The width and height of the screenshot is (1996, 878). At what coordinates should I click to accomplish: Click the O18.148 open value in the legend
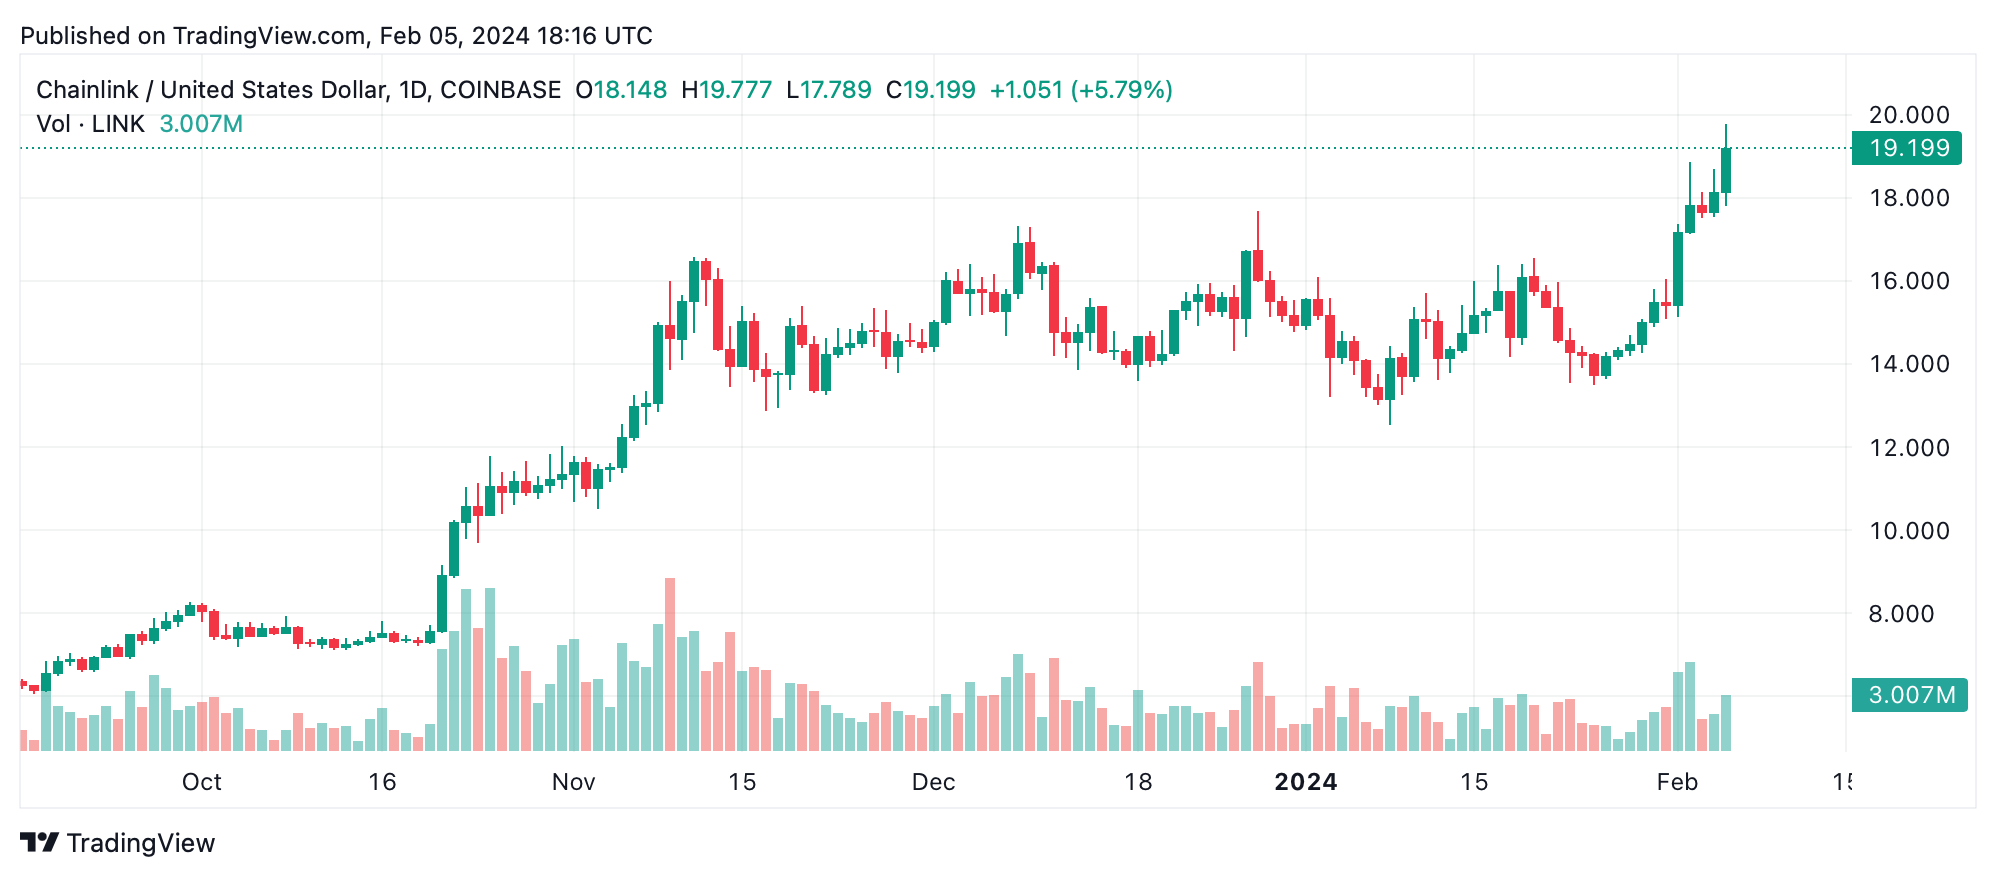(621, 90)
